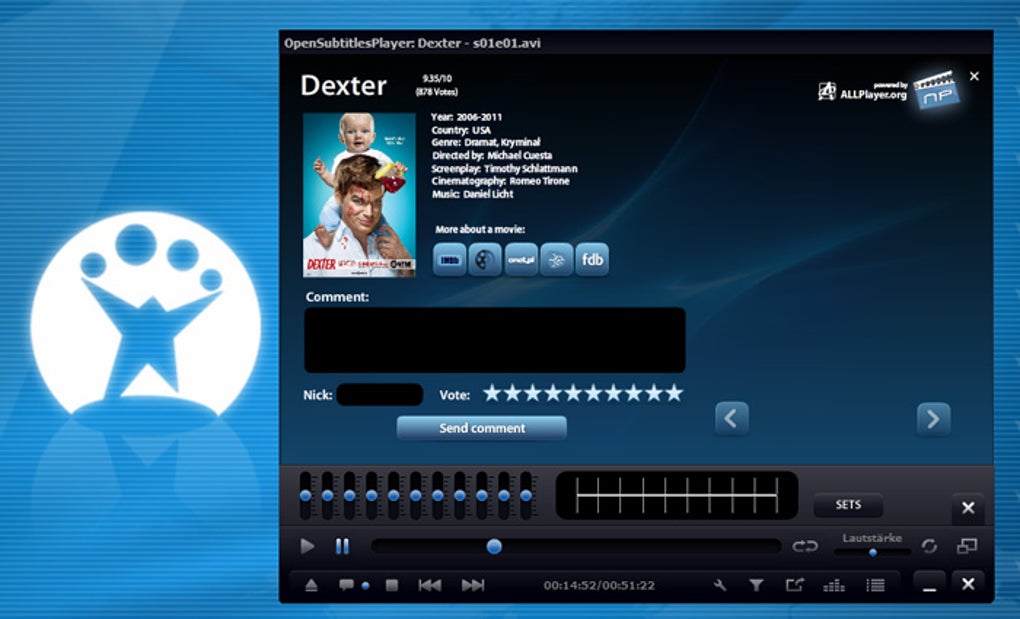Screen dimensions: 1020x619
Task: Stop playback with the square stop icon
Action: point(392,585)
